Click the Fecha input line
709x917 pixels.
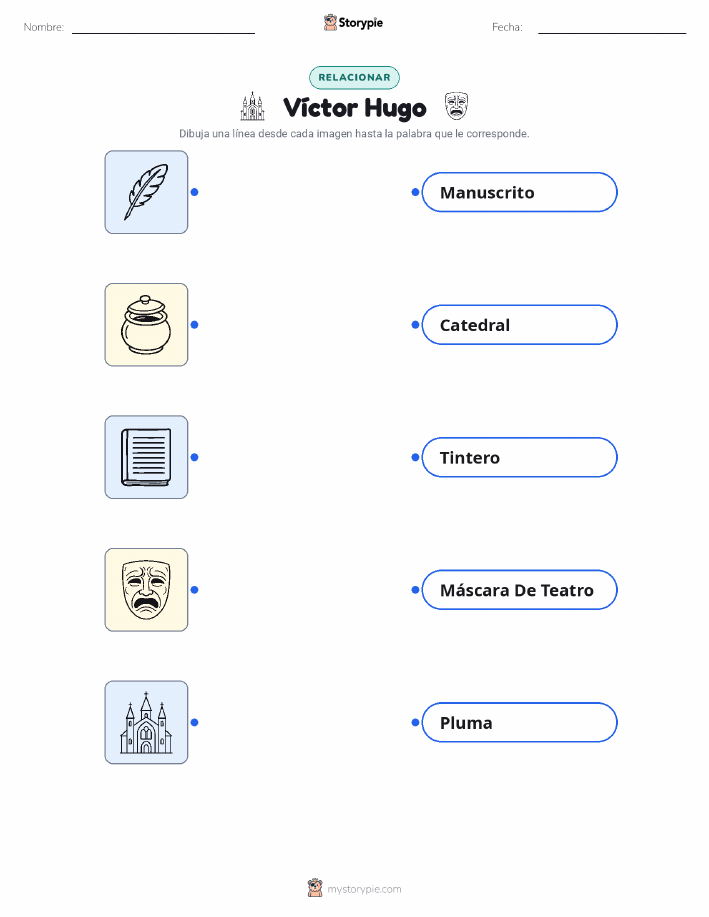click(x=612, y=28)
